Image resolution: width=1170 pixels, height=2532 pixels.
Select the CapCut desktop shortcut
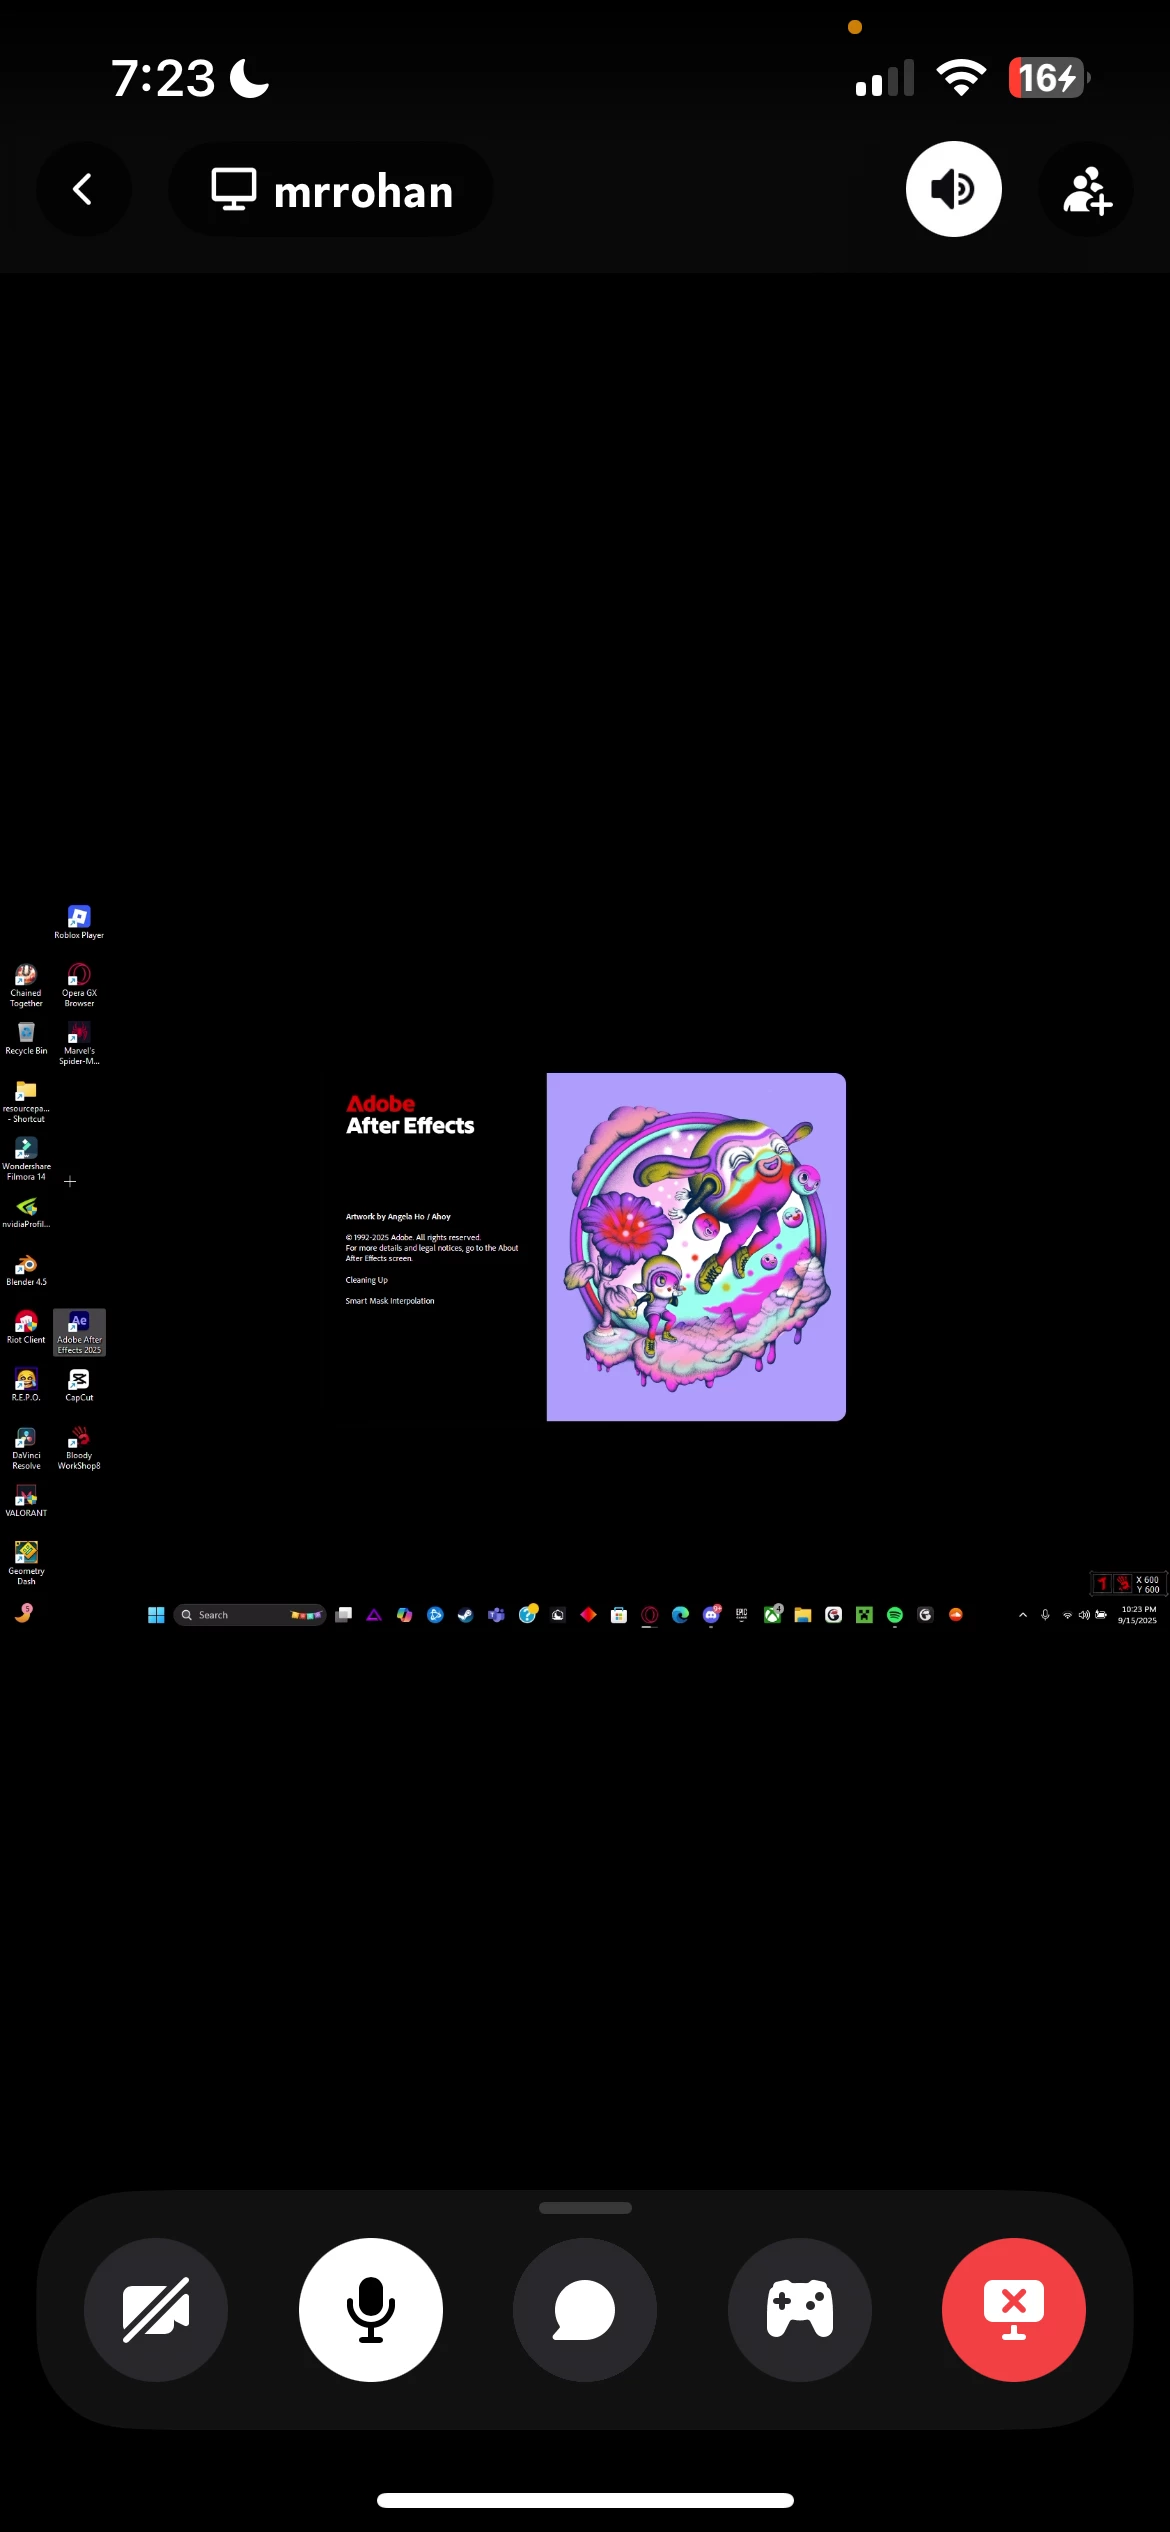tap(79, 1386)
